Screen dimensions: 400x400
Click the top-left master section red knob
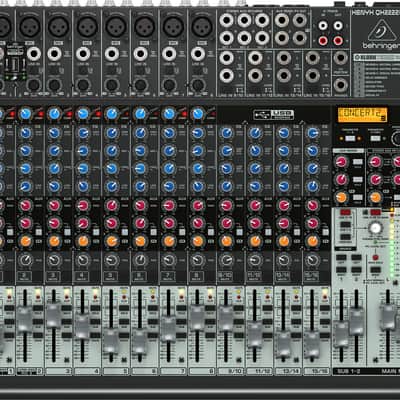341,162
